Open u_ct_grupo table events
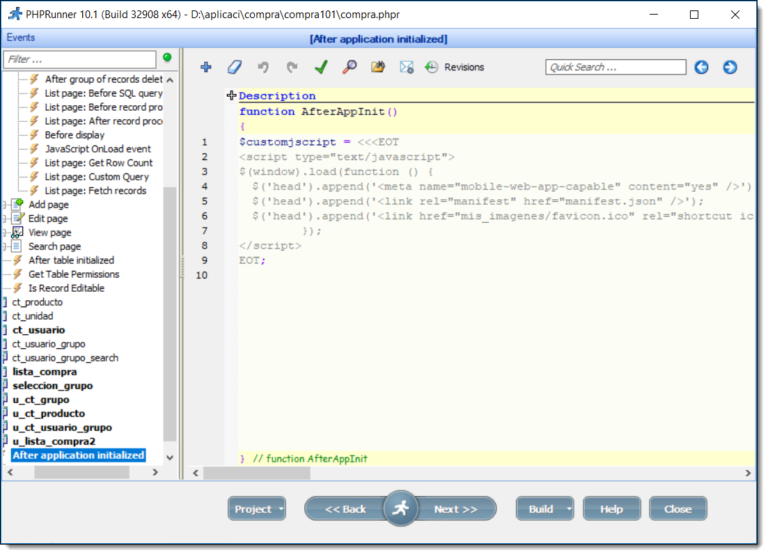The width and height of the screenshot is (768, 555). (x=41, y=400)
